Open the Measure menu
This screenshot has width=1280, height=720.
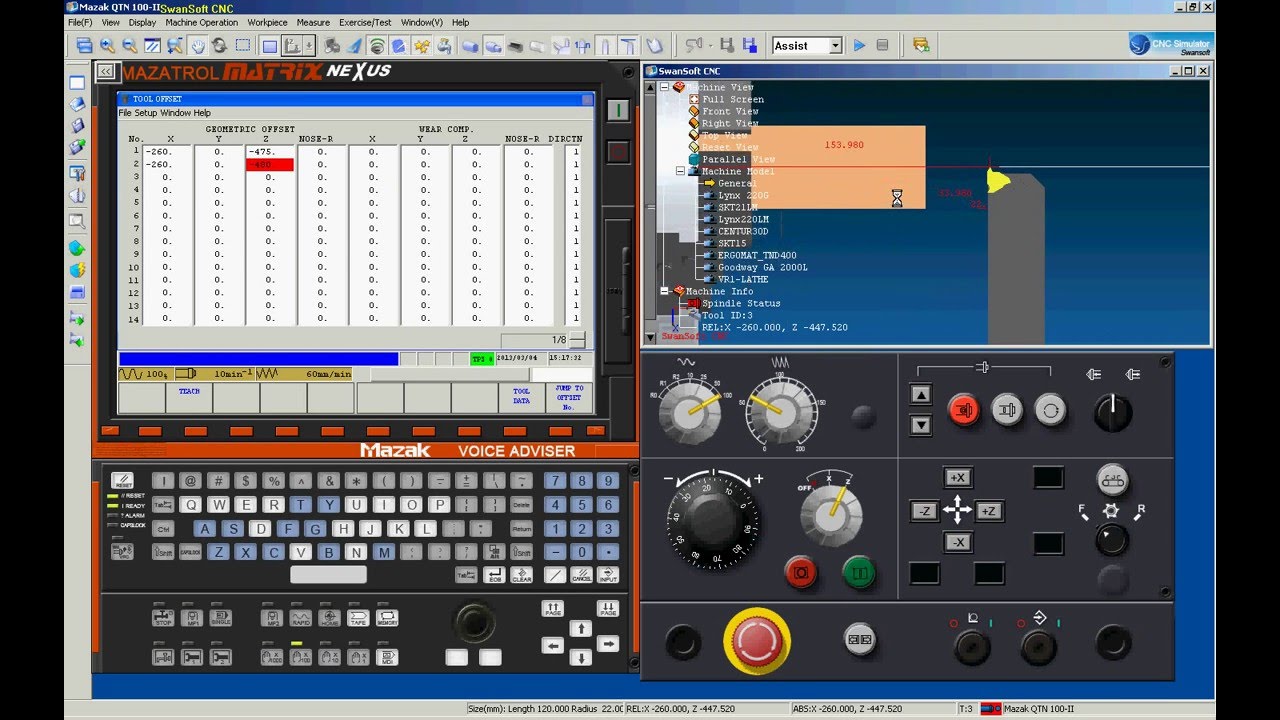313,22
